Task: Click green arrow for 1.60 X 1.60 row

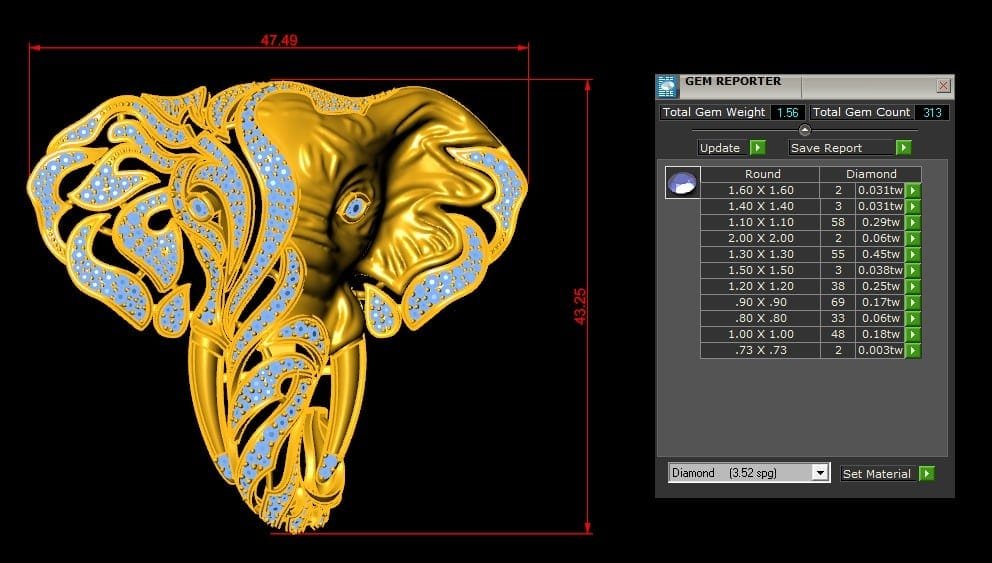Action: [x=913, y=190]
